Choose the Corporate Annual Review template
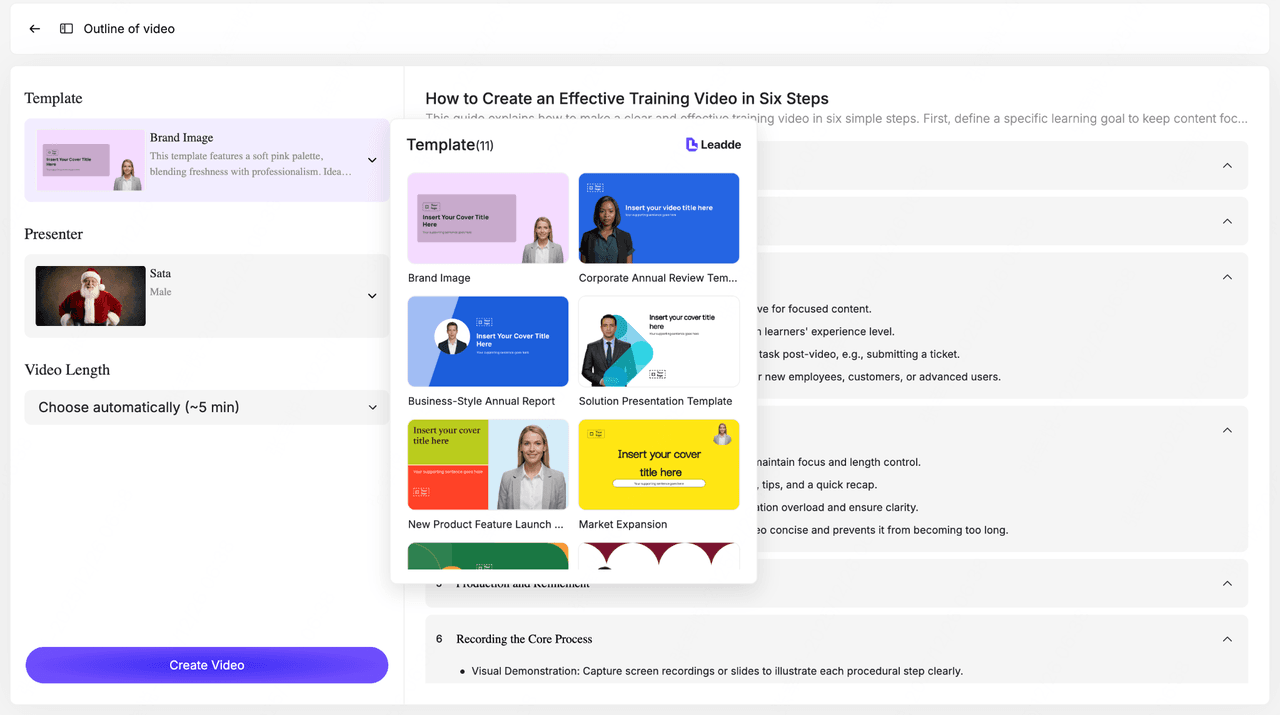The height and width of the screenshot is (715, 1280). (x=659, y=218)
